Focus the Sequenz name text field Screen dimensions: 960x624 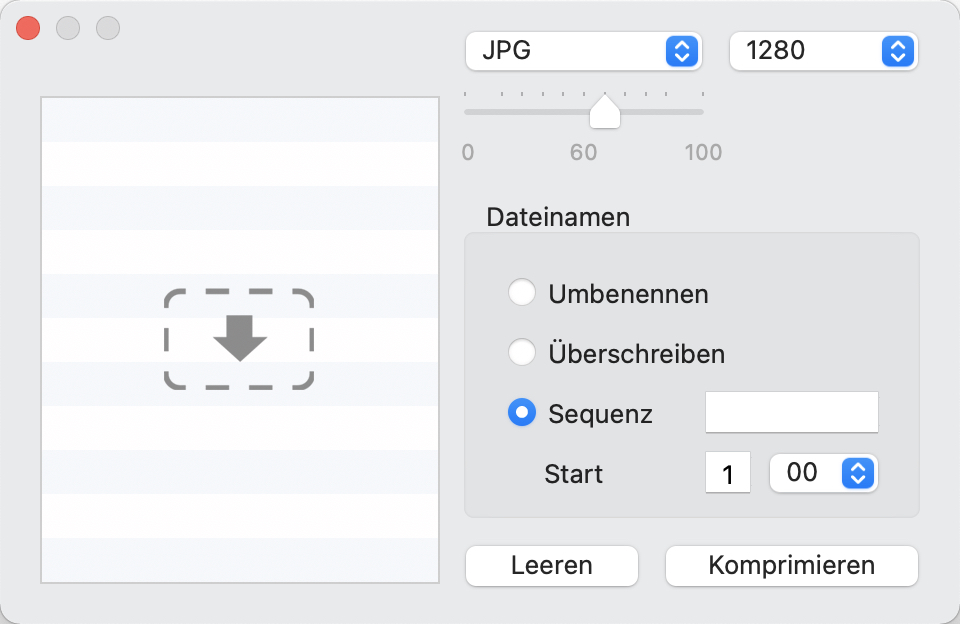[792, 412]
